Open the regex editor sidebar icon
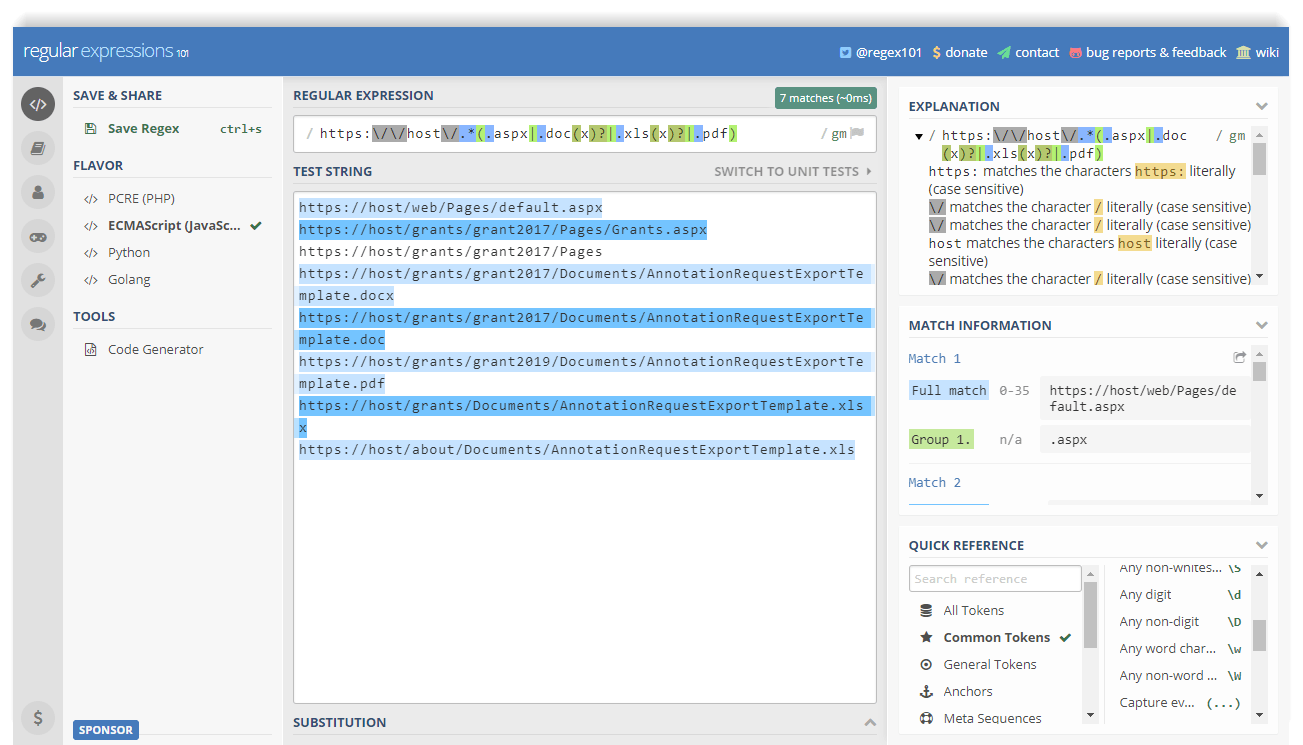1303x745 pixels. click(38, 104)
